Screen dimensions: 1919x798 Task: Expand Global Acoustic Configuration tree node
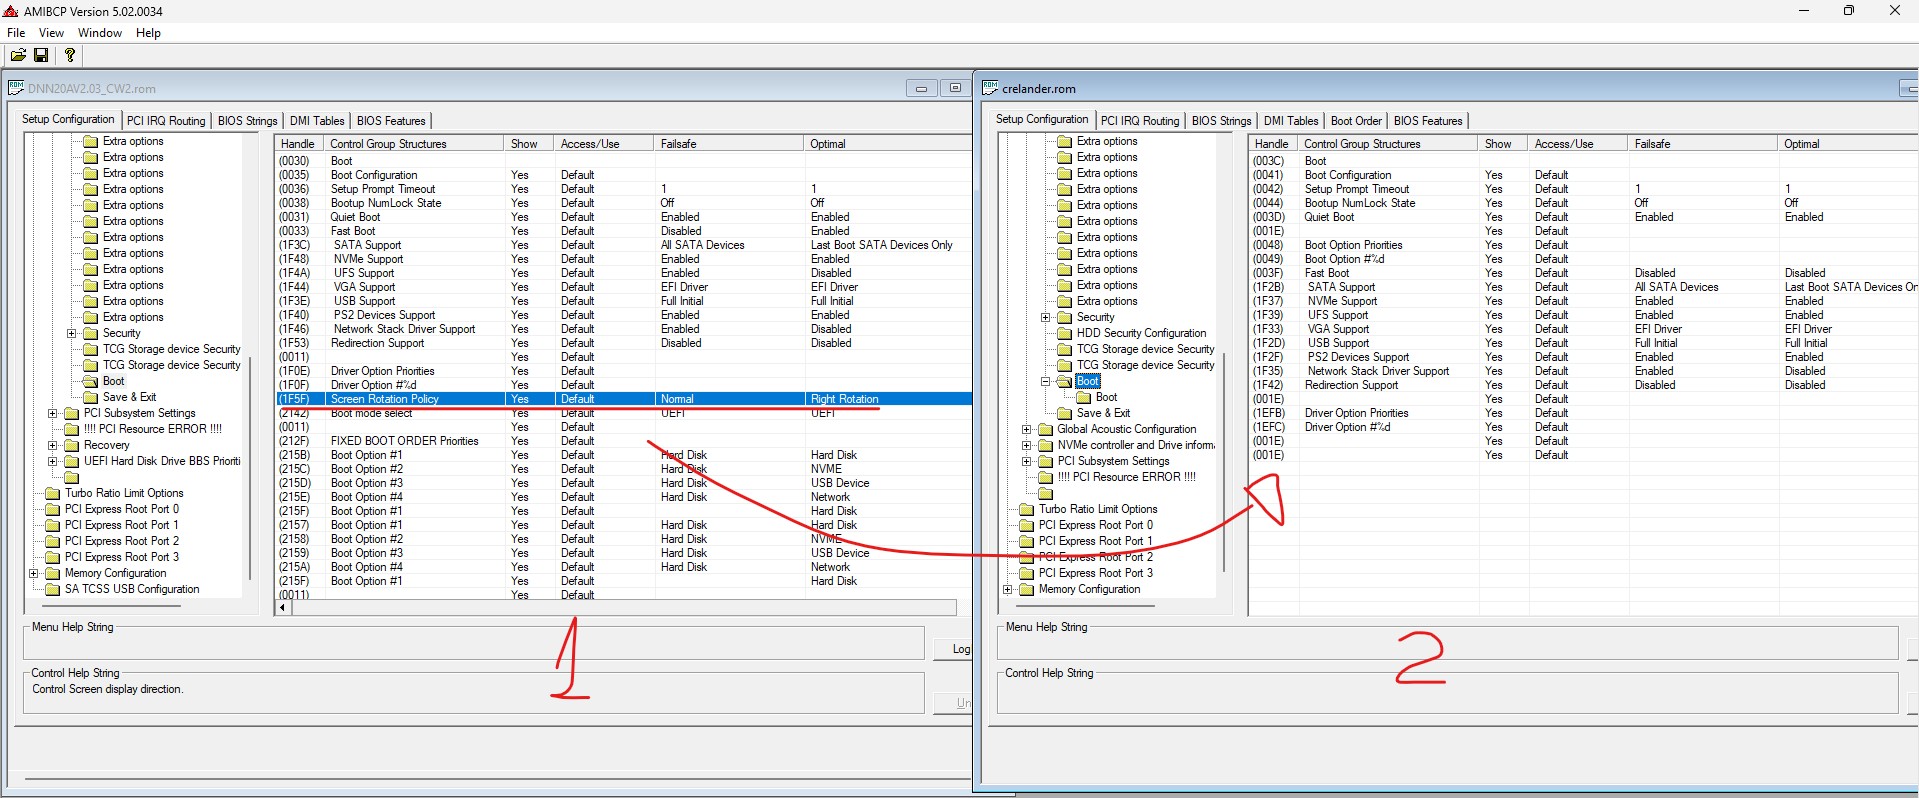point(1026,429)
